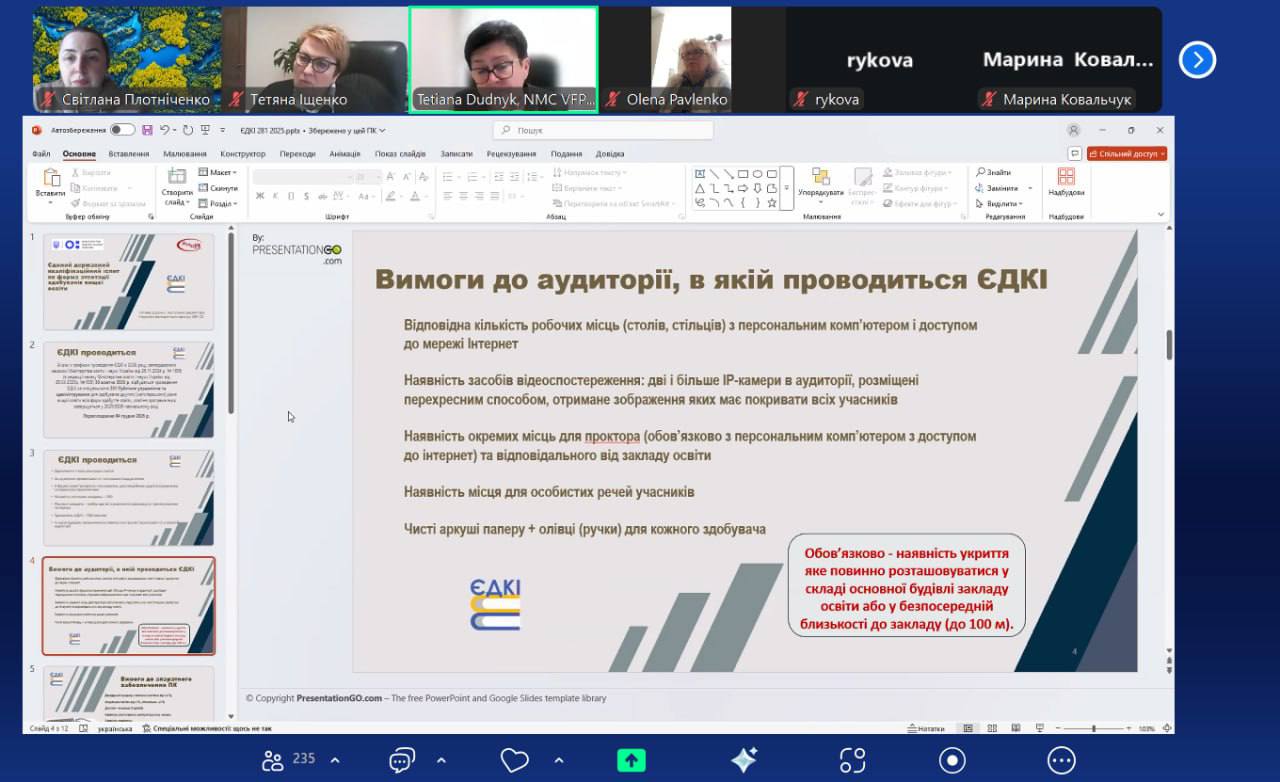Switch to the Конструктор tab
The height and width of the screenshot is (782, 1280).
coord(243,154)
